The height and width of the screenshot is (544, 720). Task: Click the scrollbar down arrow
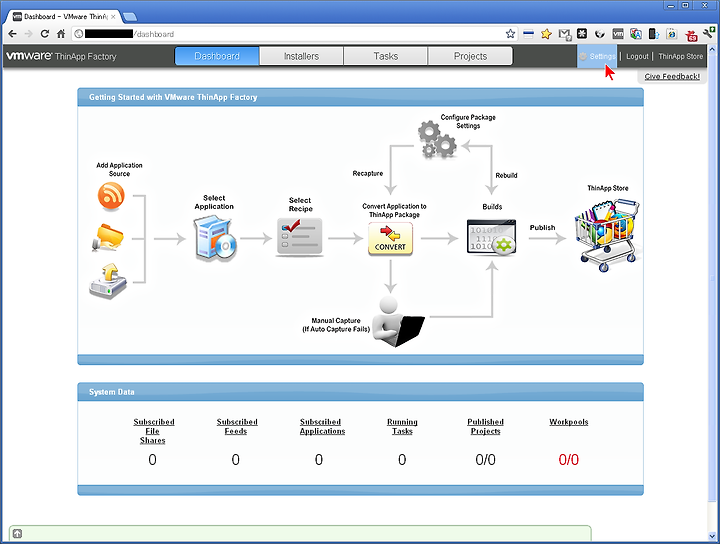(x=712, y=536)
